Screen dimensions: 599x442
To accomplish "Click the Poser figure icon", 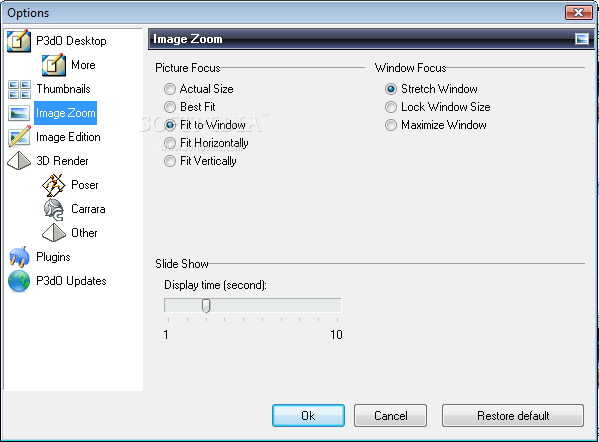I will coord(53,185).
